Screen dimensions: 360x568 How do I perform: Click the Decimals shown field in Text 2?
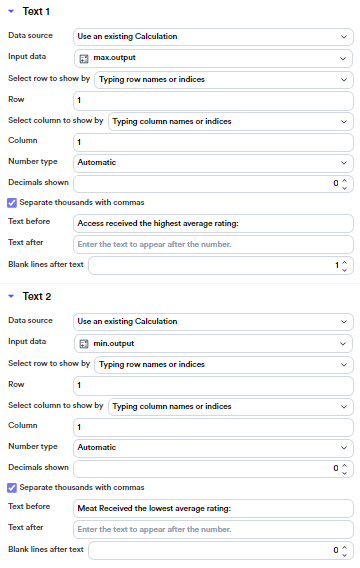213,469
